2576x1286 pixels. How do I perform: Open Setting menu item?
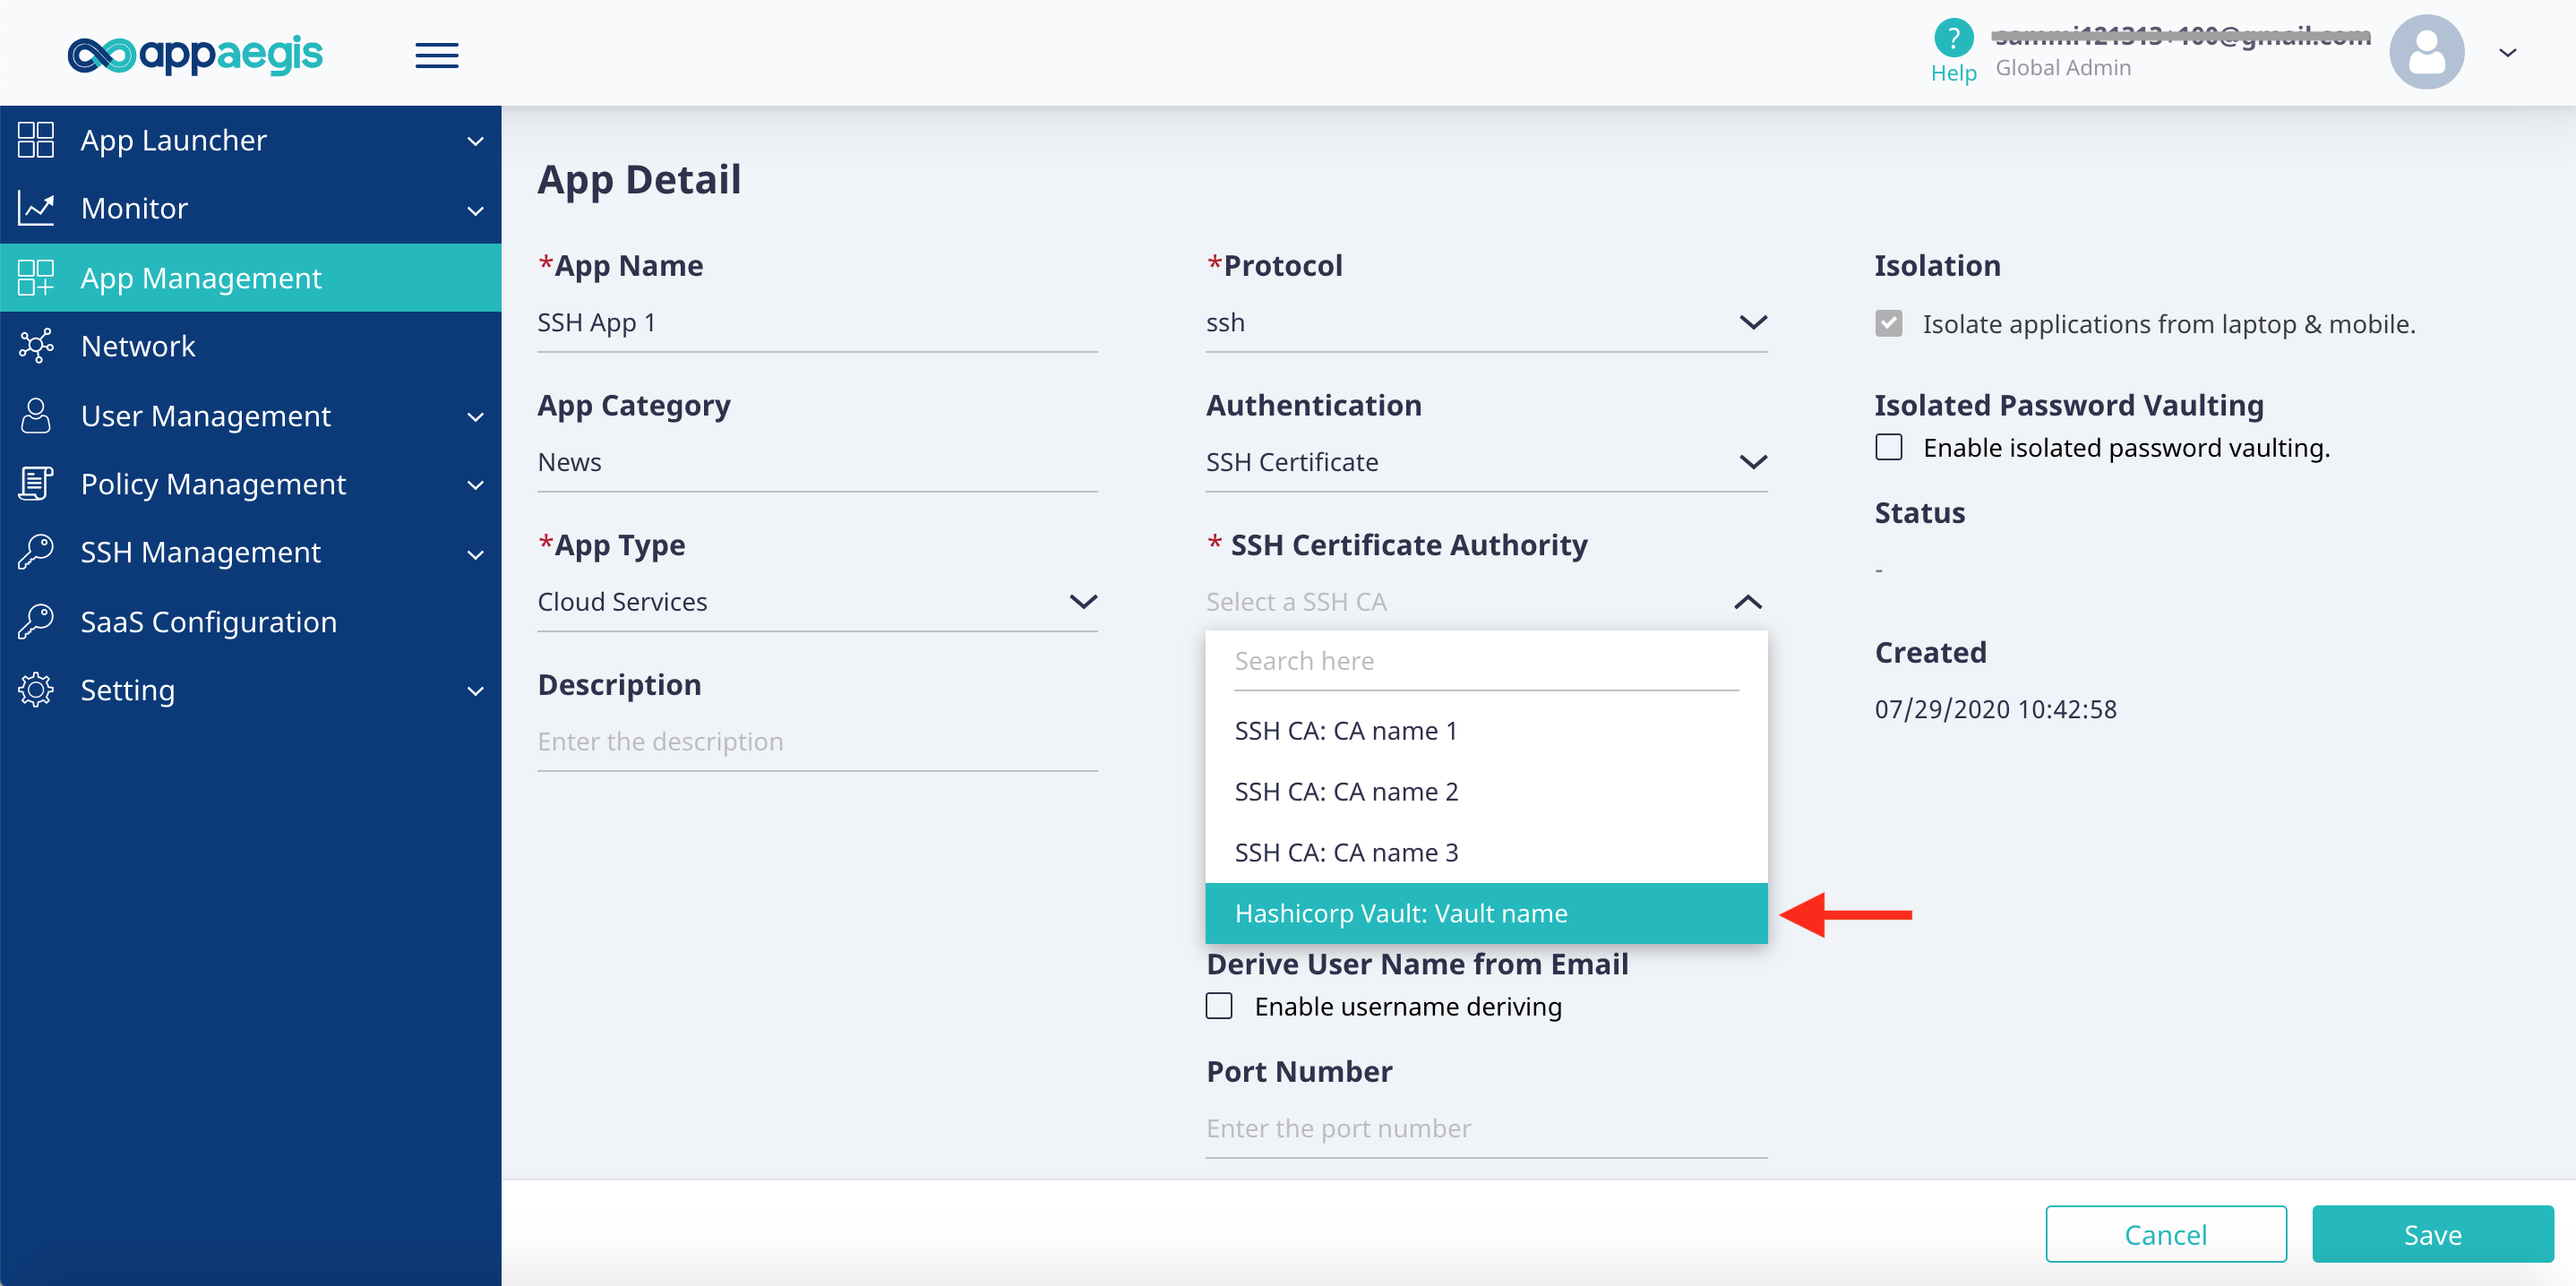(x=250, y=690)
